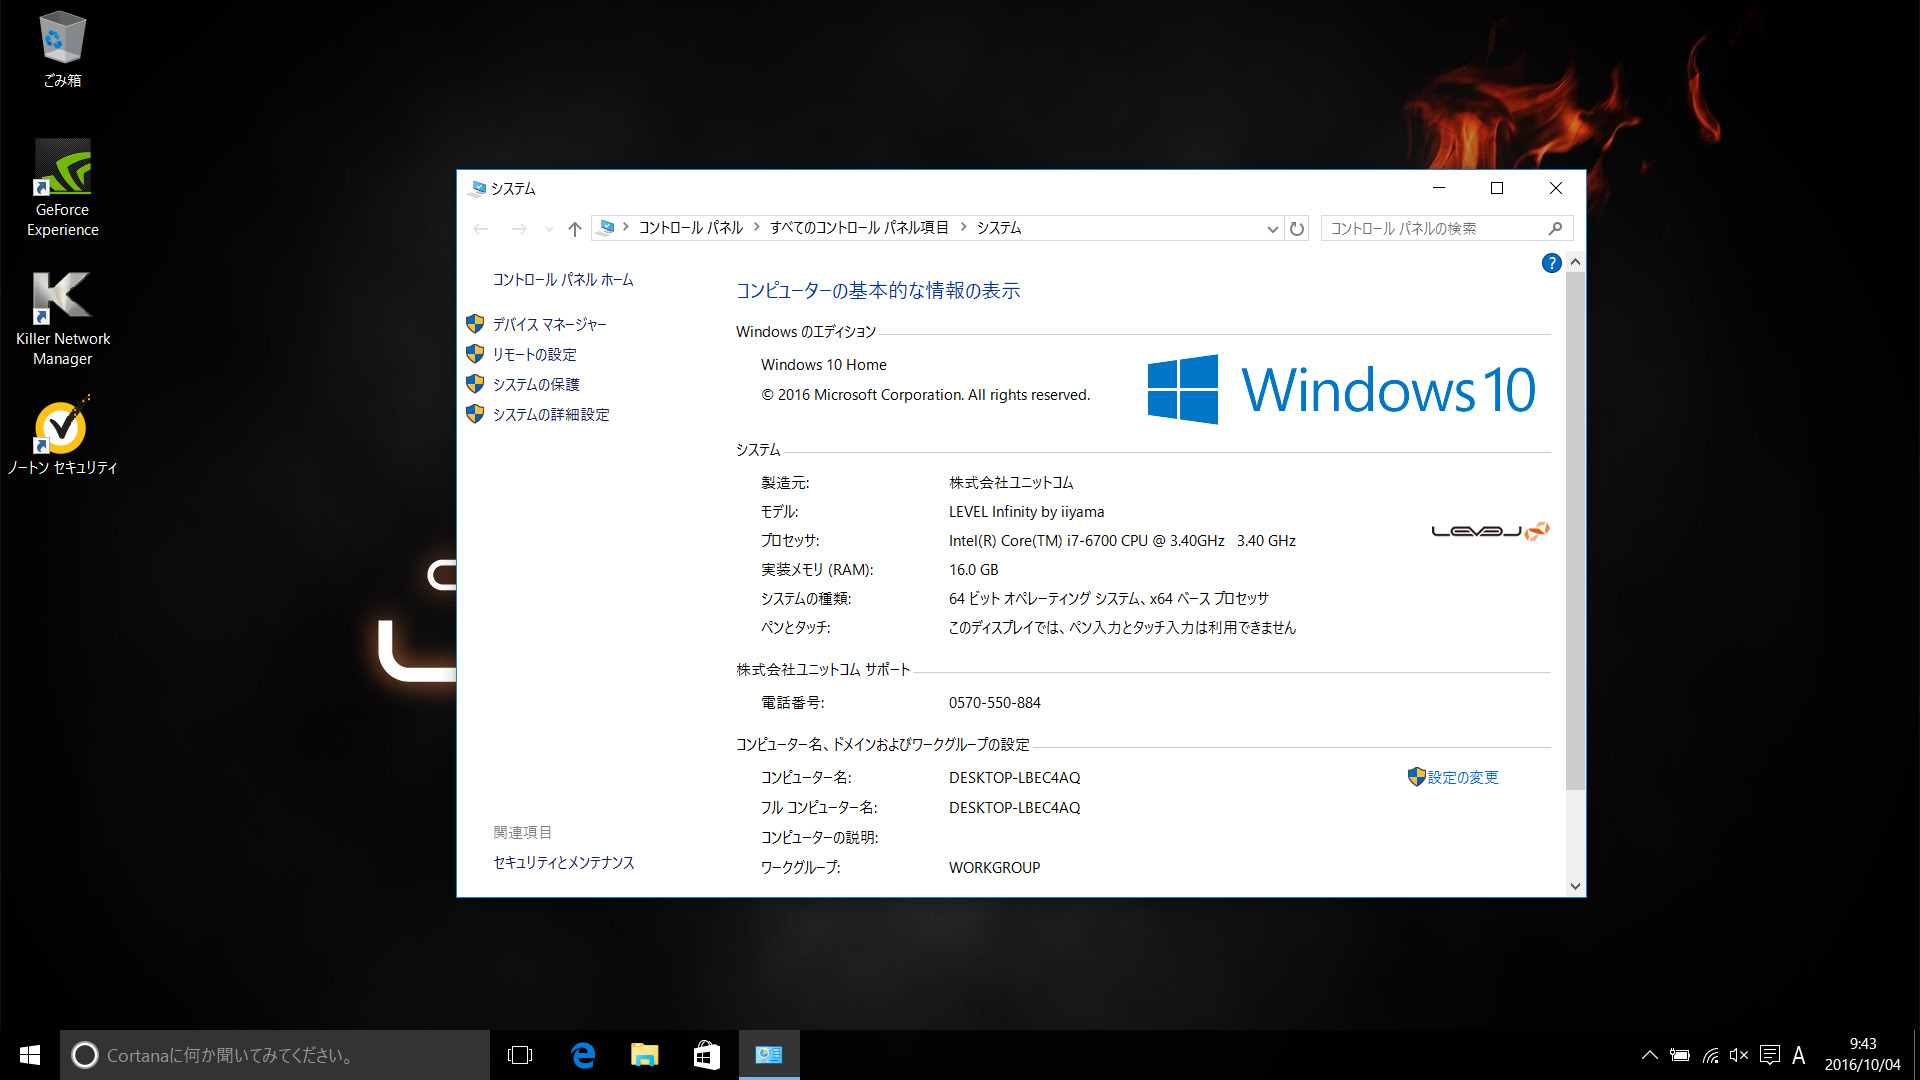Click the vertical scrollbar thumb
The width and height of the screenshot is (1920, 1080).
(1575, 530)
